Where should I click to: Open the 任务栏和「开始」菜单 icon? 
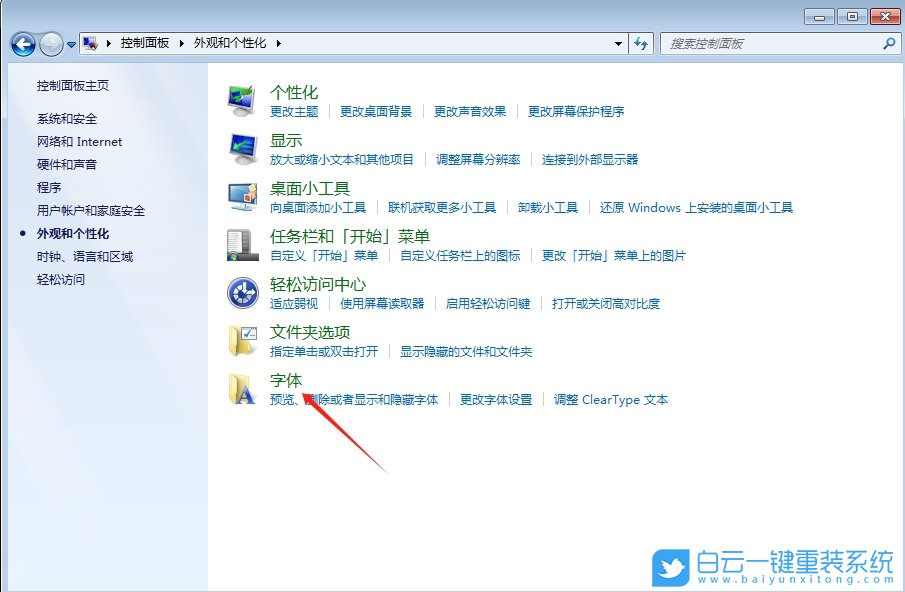point(241,246)
